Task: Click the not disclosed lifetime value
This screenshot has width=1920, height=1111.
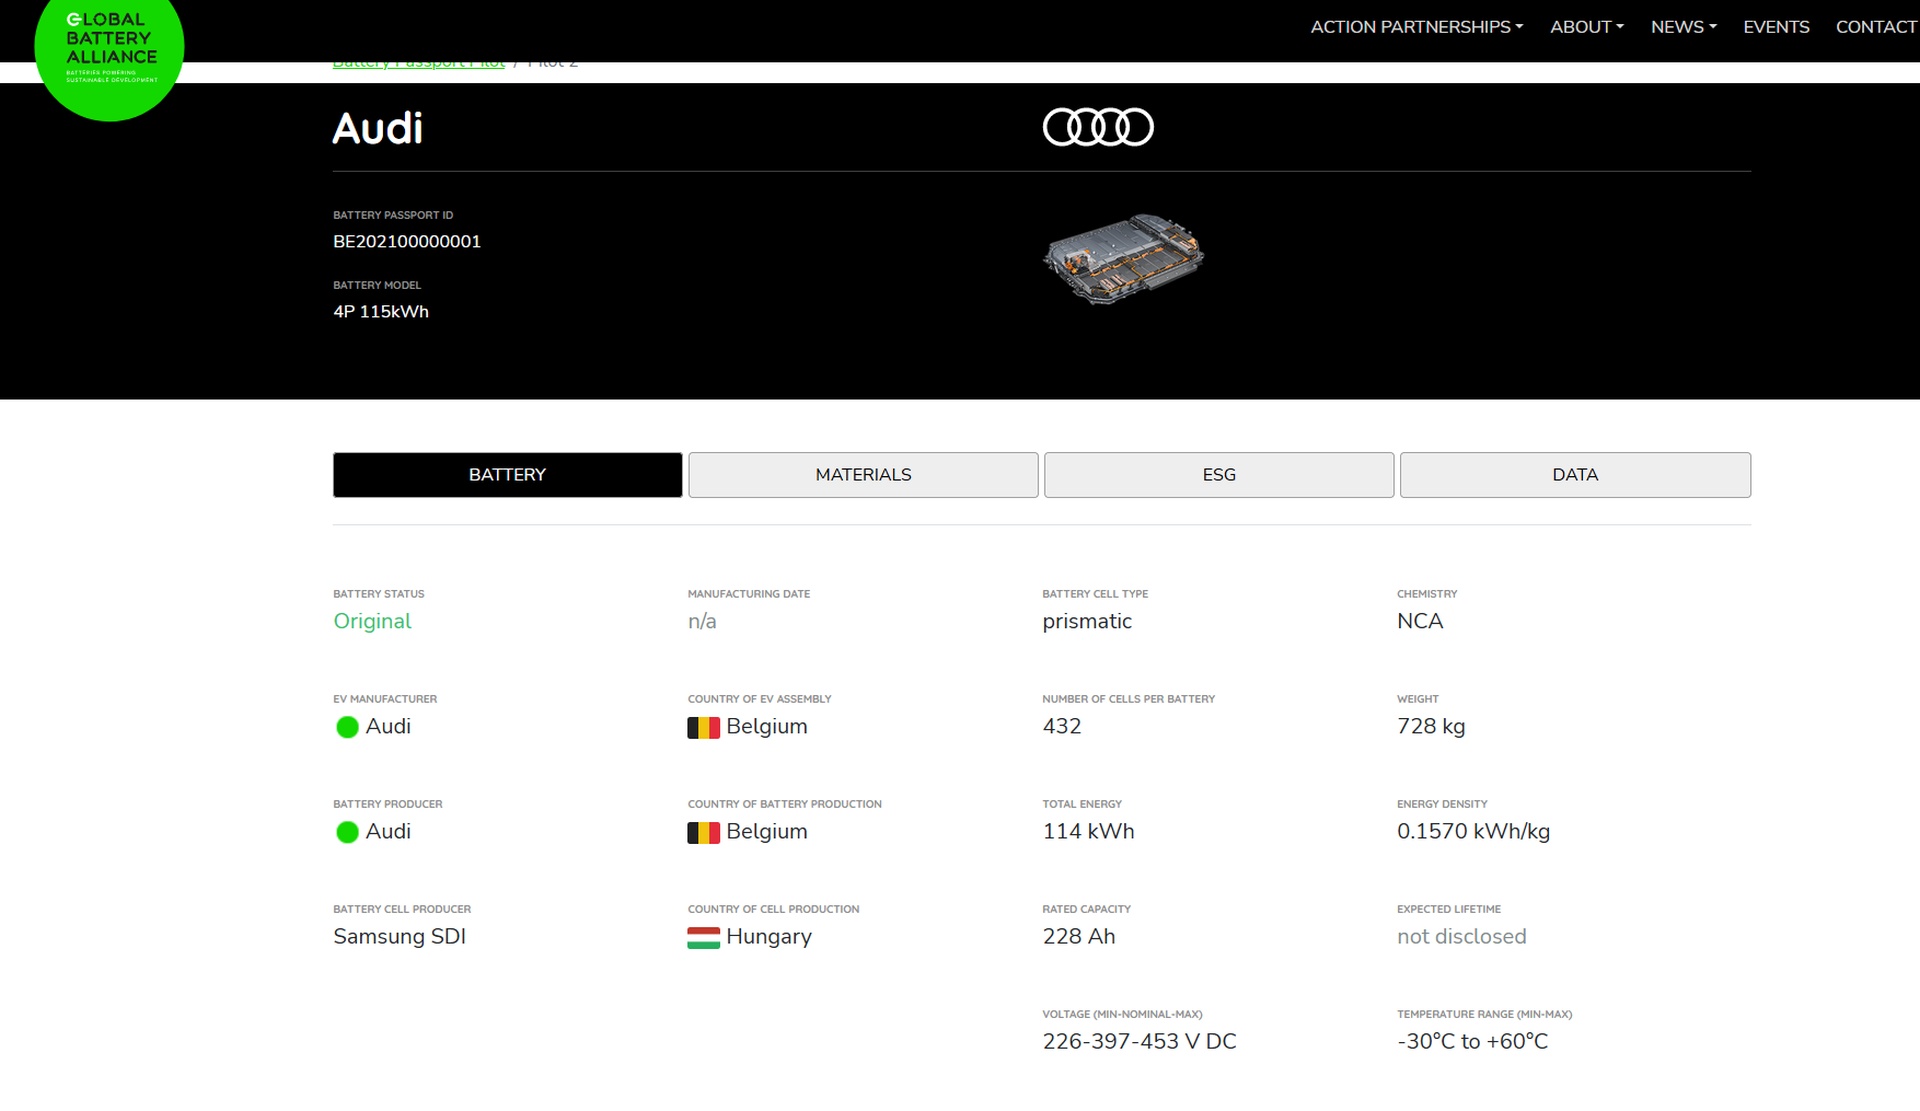Action: [x=1462, y=936]
